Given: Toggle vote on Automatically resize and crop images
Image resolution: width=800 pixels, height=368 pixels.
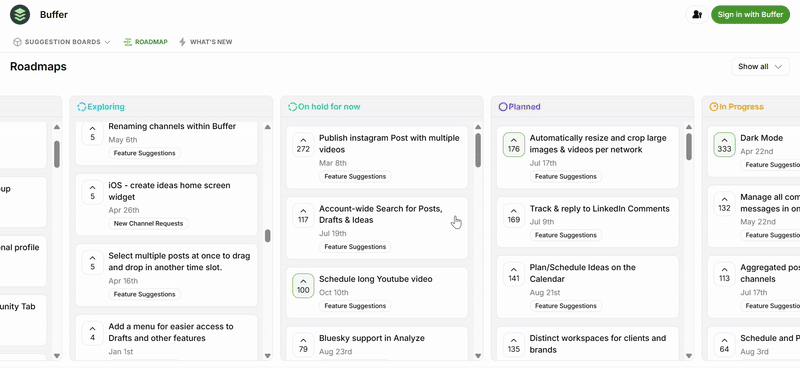Looking at the screenshot, I should (514, 144).
